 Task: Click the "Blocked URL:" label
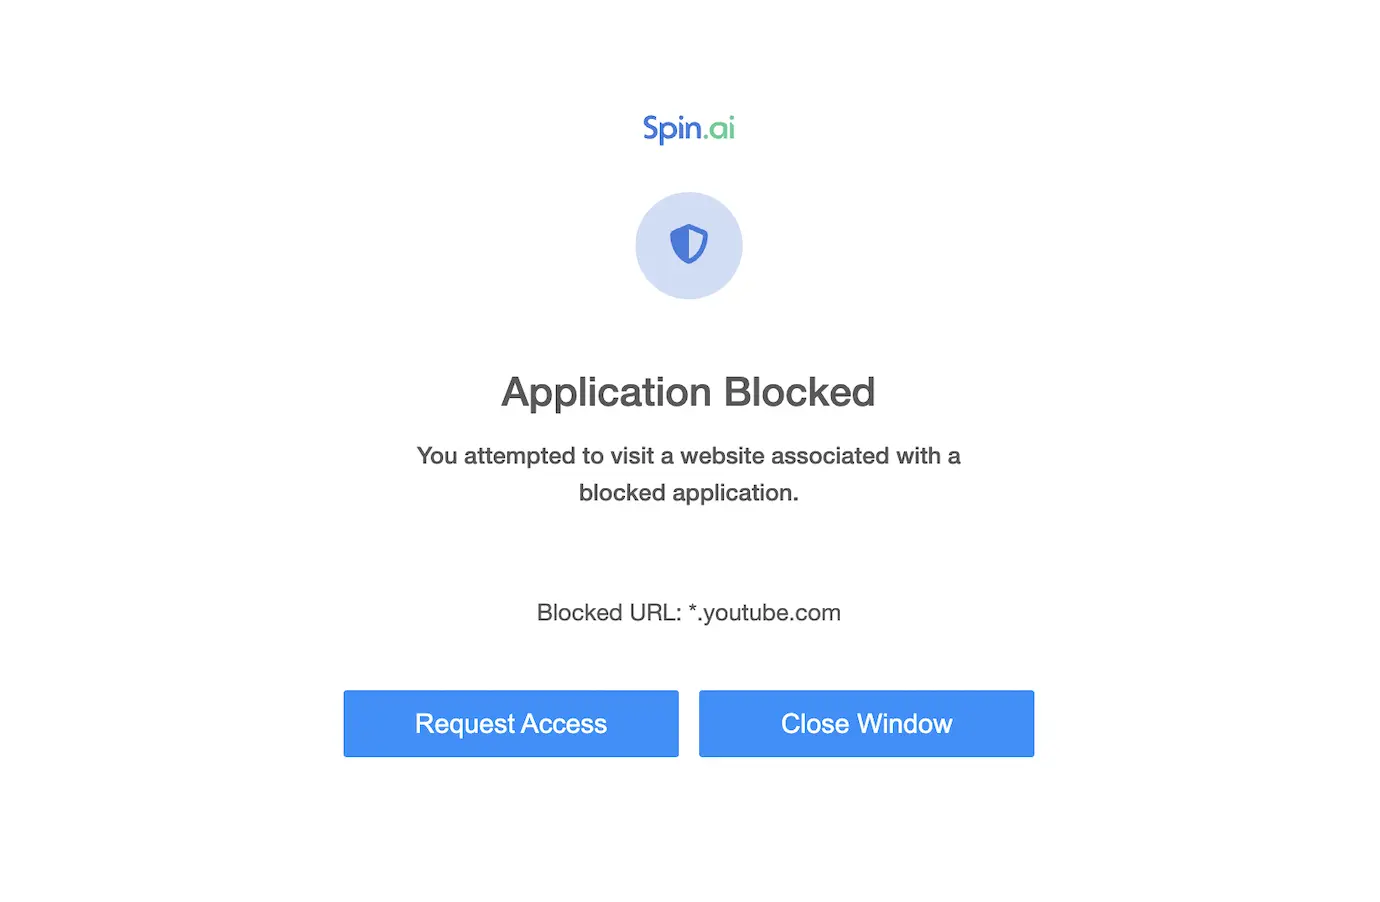click(x=608, y=612)
